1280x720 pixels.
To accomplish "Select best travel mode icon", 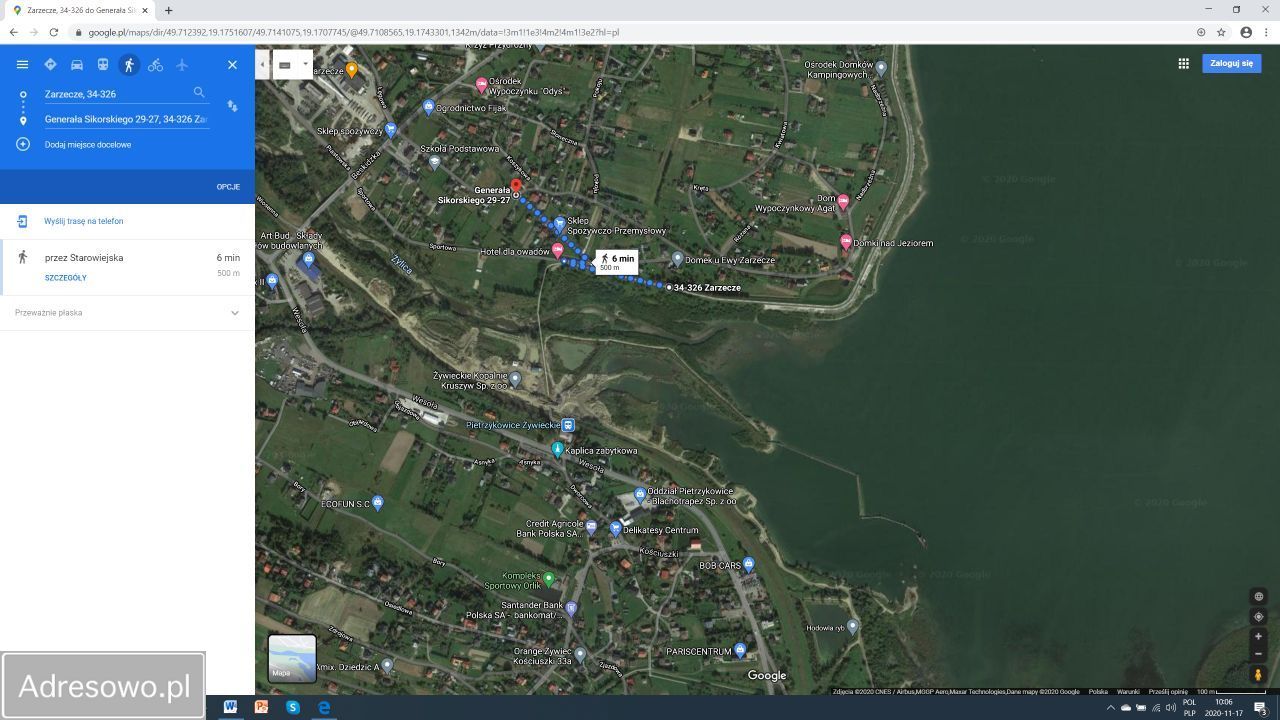I will tap(50, 65).
